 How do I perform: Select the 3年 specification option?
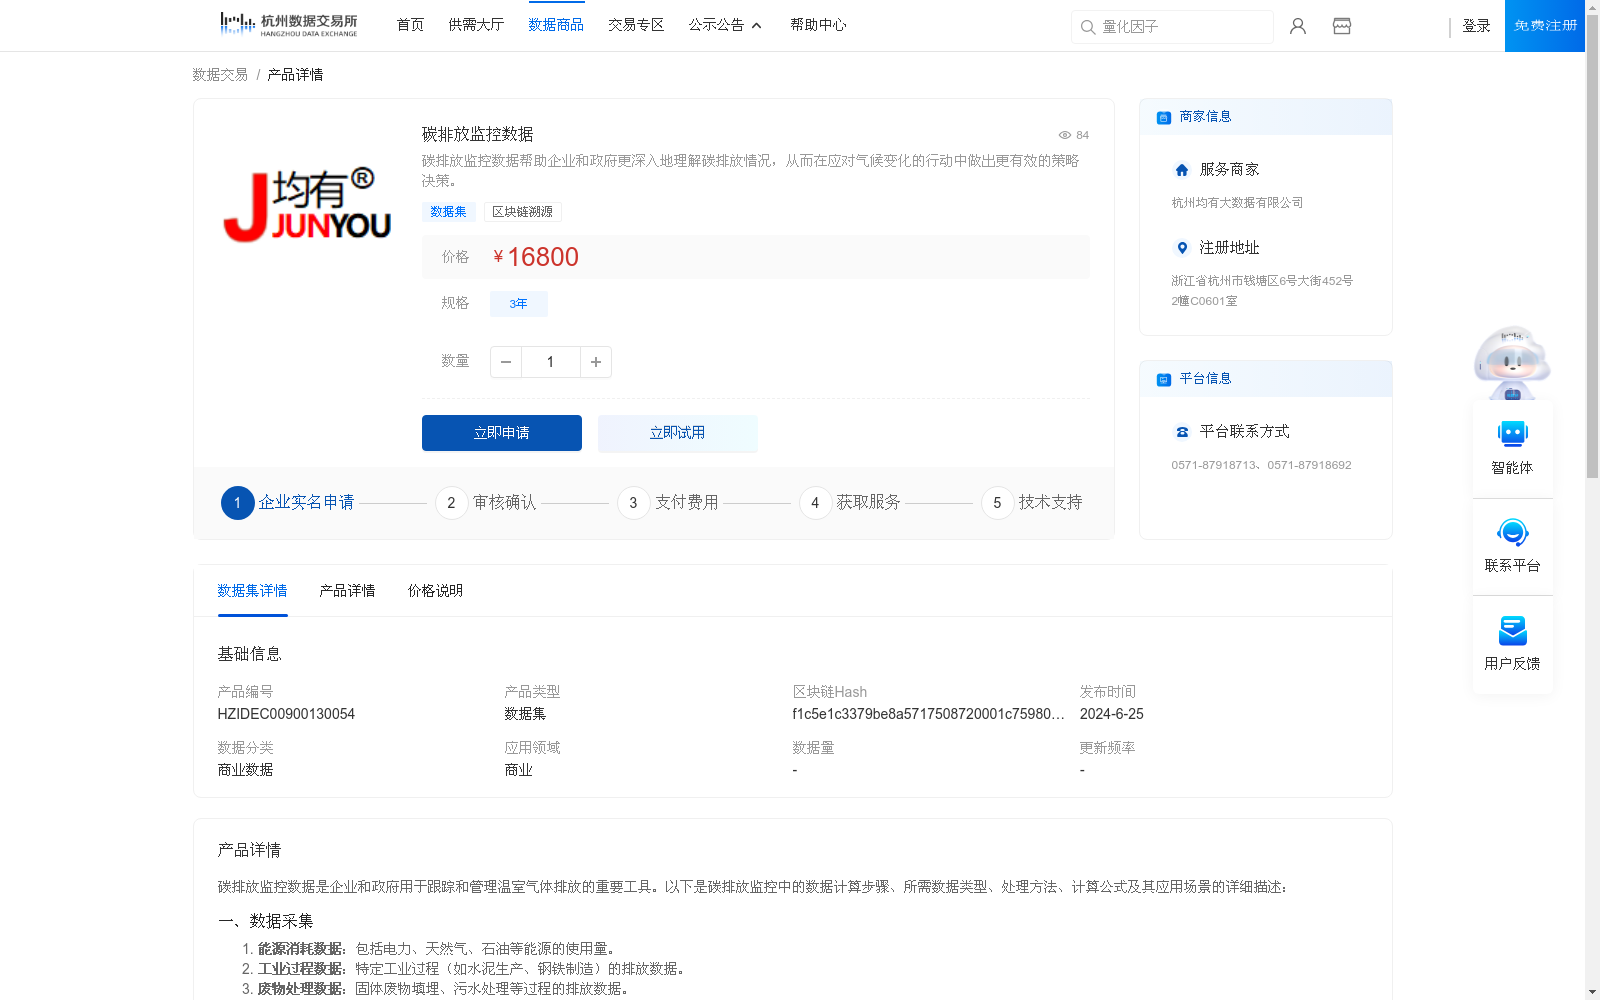[518, 304]
